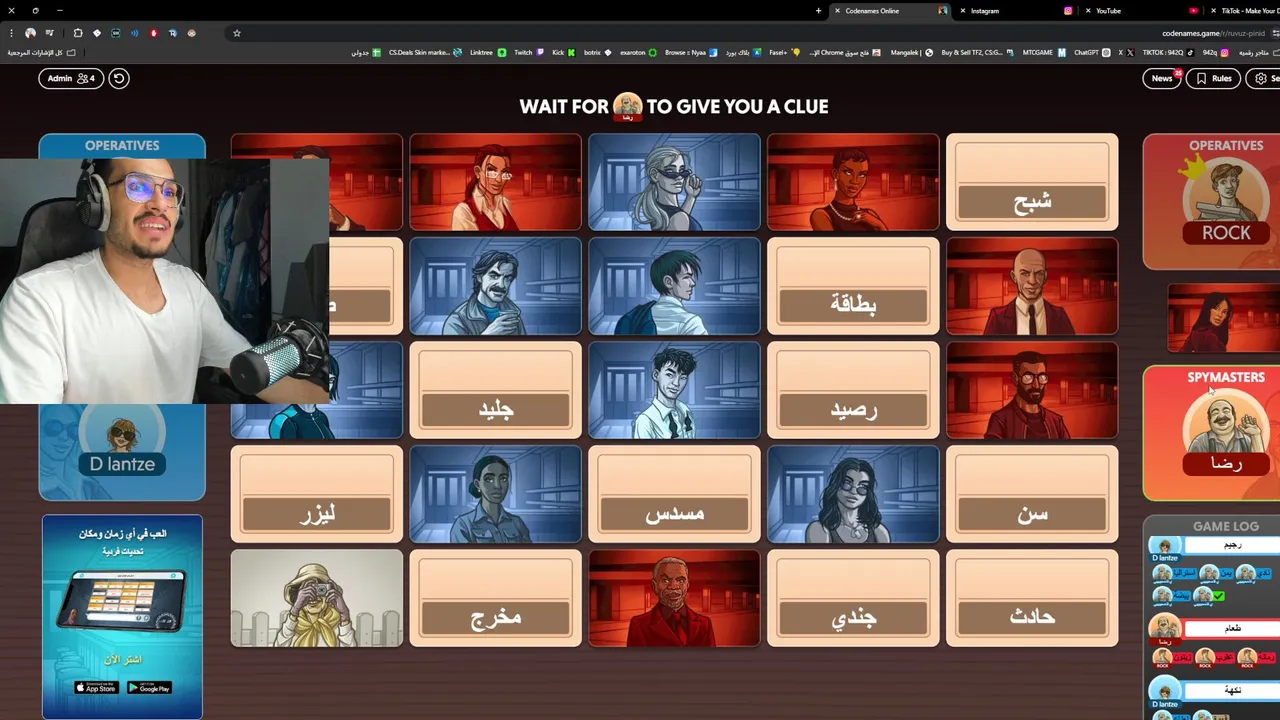Open the X bookmark
This screenshot has height=720, width=1280.
pos(1124,52)
